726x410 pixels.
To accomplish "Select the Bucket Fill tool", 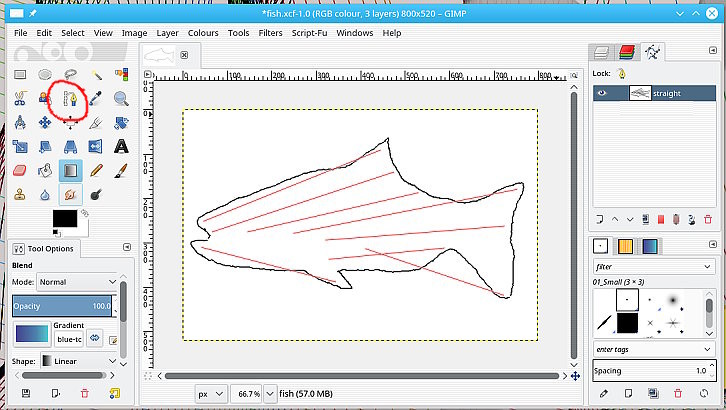I will point(45,170).
